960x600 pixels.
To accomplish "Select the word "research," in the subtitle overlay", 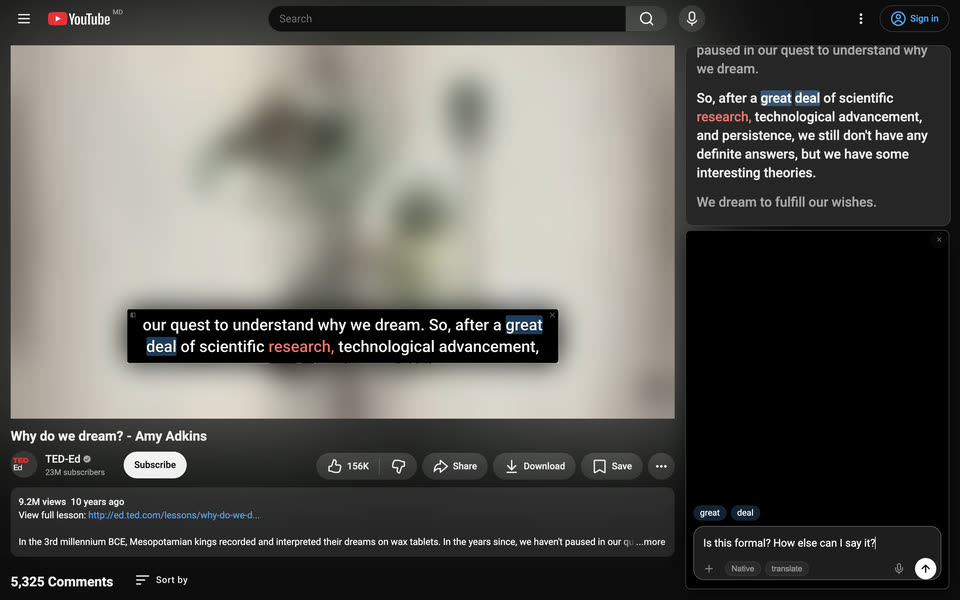I will 301,347.
